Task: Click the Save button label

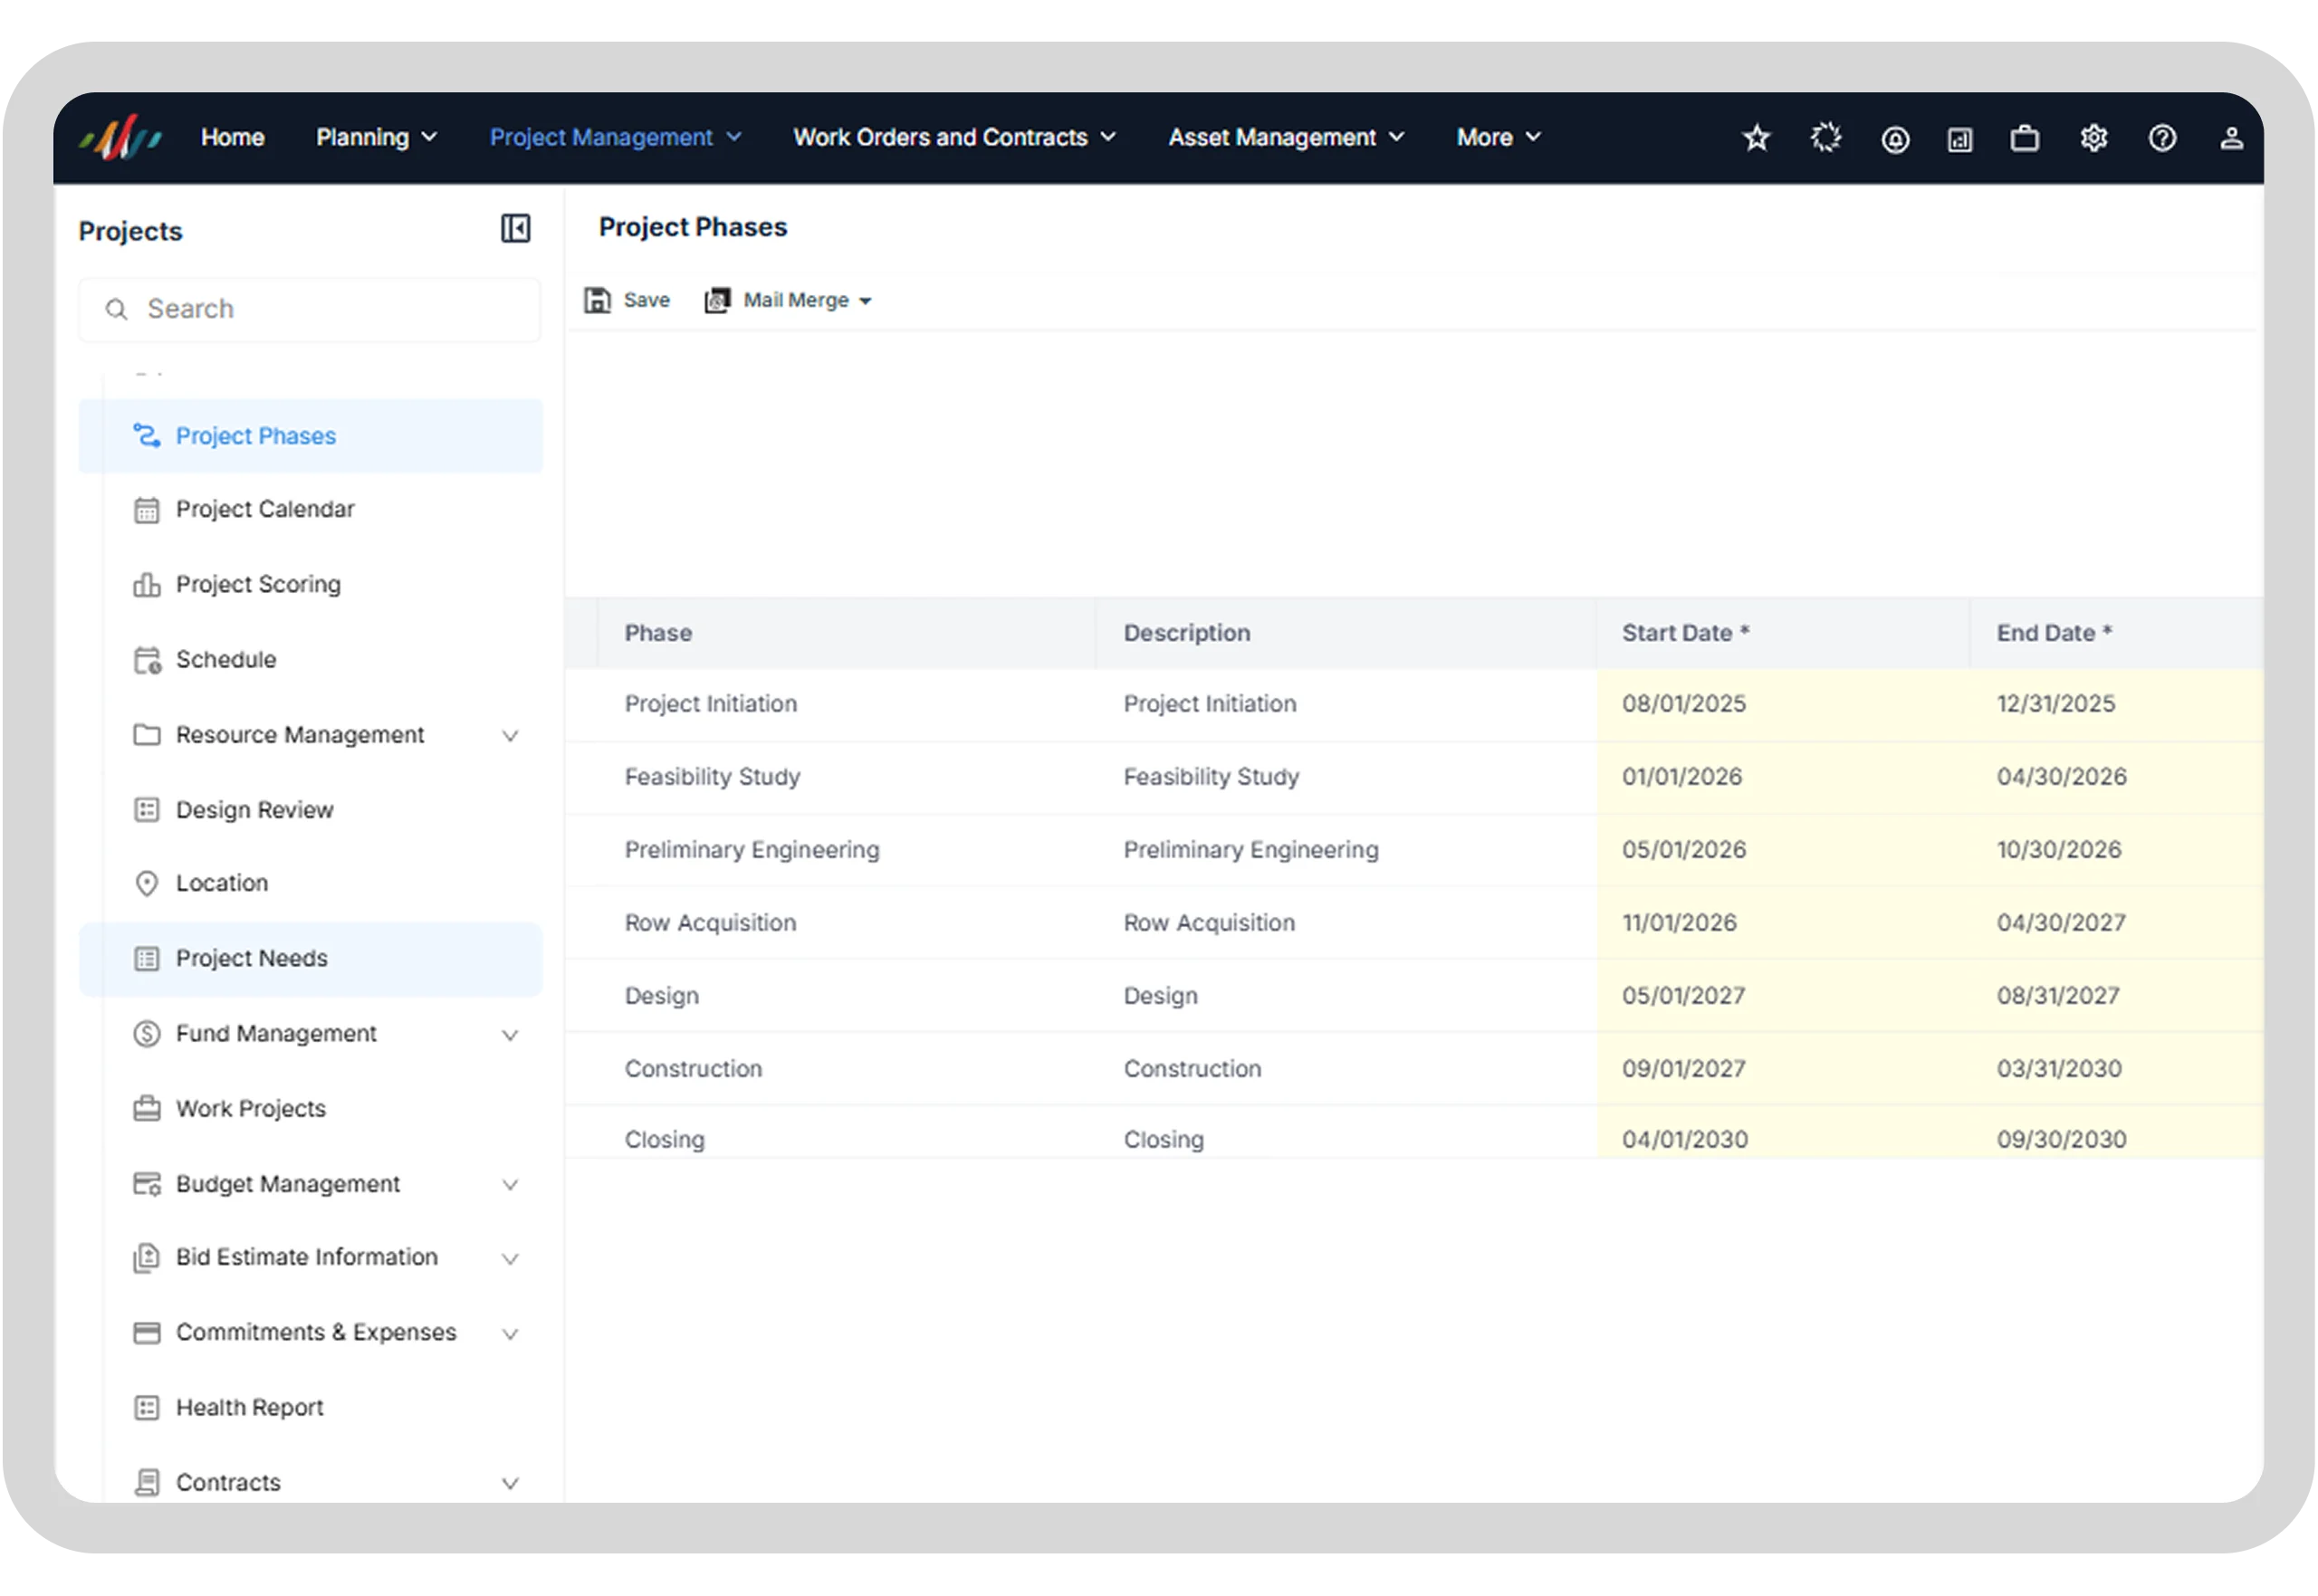Action: point(646,300)
